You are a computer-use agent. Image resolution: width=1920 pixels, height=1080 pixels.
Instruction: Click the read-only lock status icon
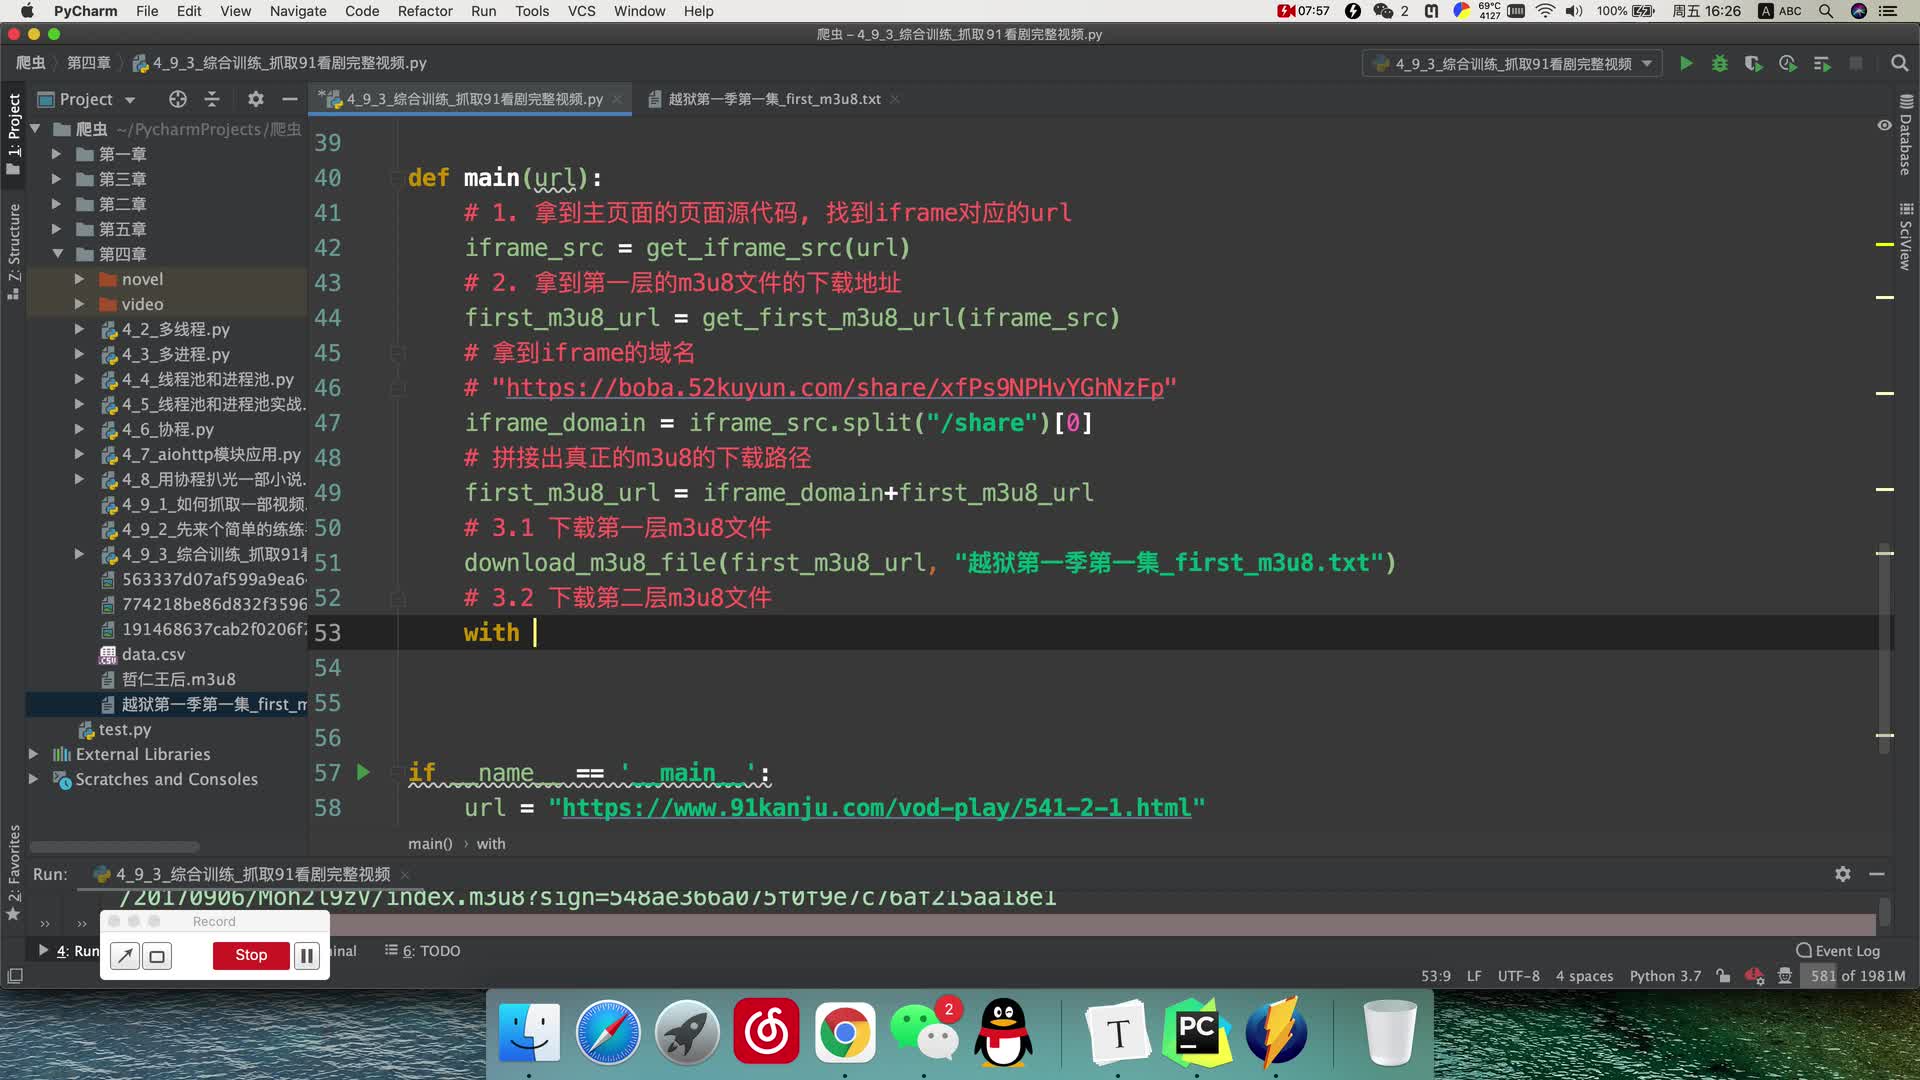(1722, 976)
